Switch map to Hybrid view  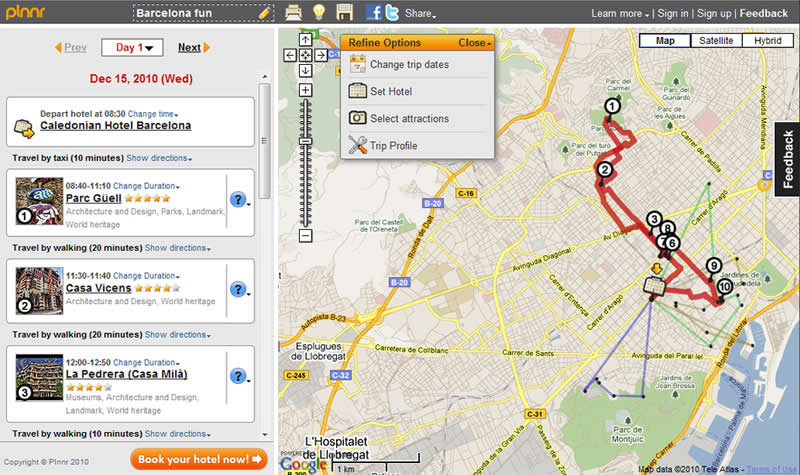point(767,40)
